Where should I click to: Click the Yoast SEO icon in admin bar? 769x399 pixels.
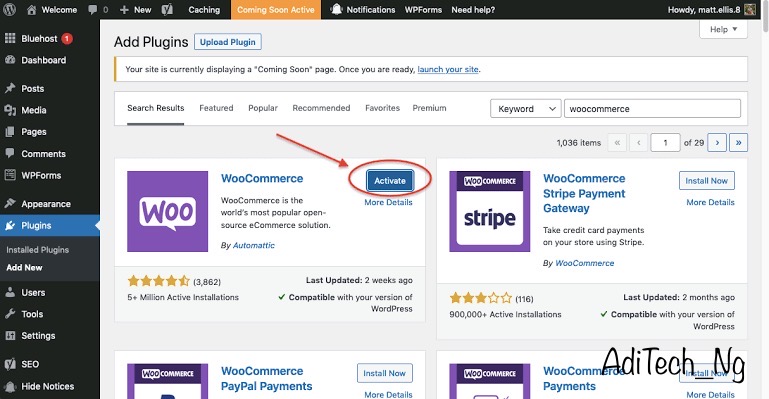pyautogui.click(x=167, y=9)
